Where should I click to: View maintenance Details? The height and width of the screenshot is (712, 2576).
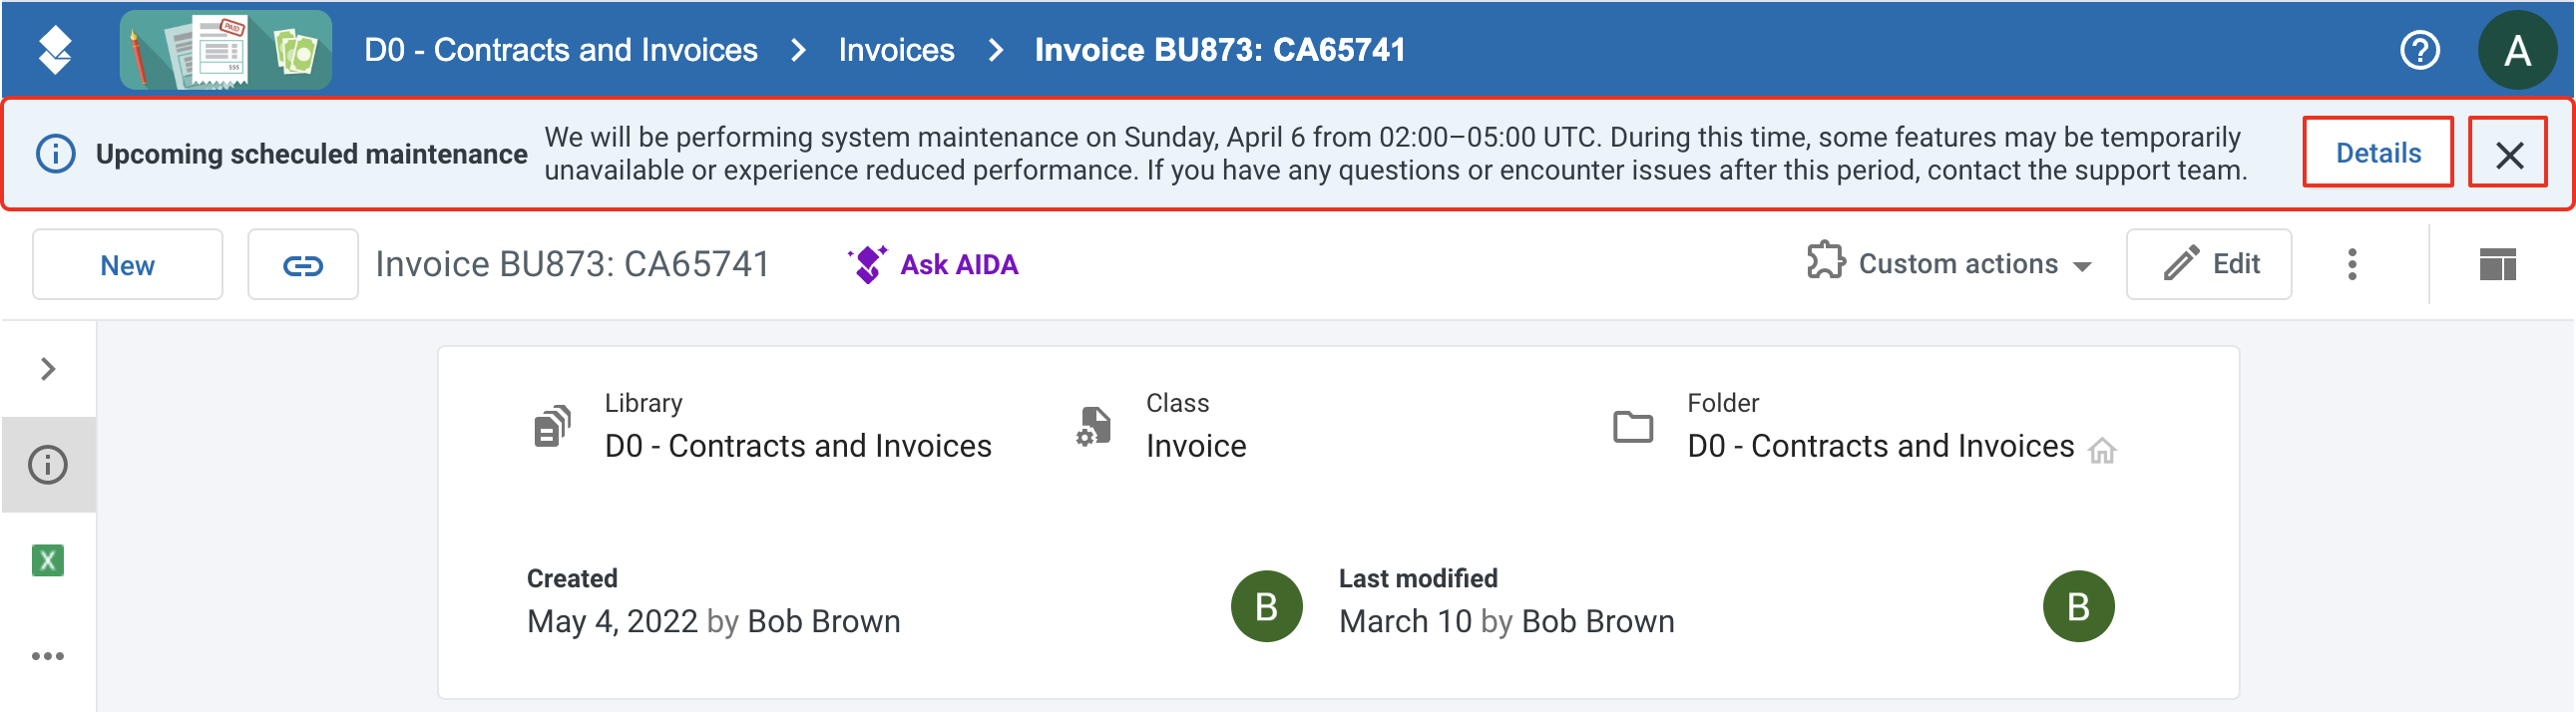point(2378,153)
